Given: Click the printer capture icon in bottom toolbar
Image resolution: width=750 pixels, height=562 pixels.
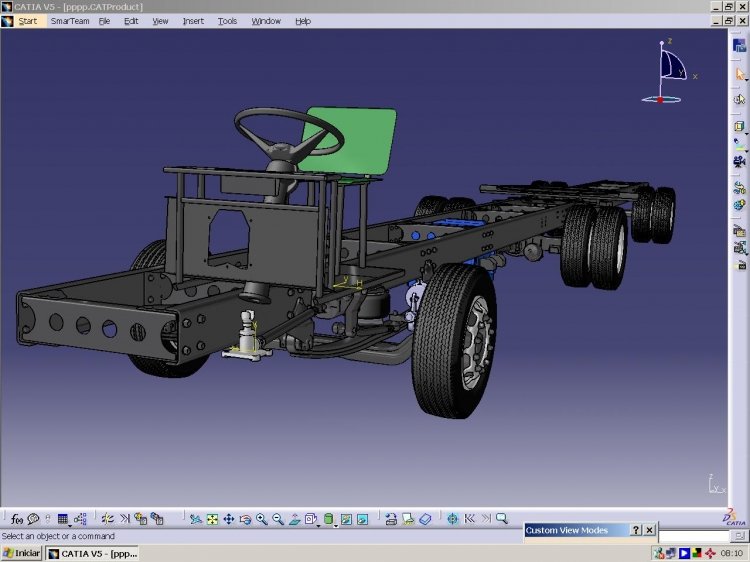Looking at the screenshot, I should [391, 519].
